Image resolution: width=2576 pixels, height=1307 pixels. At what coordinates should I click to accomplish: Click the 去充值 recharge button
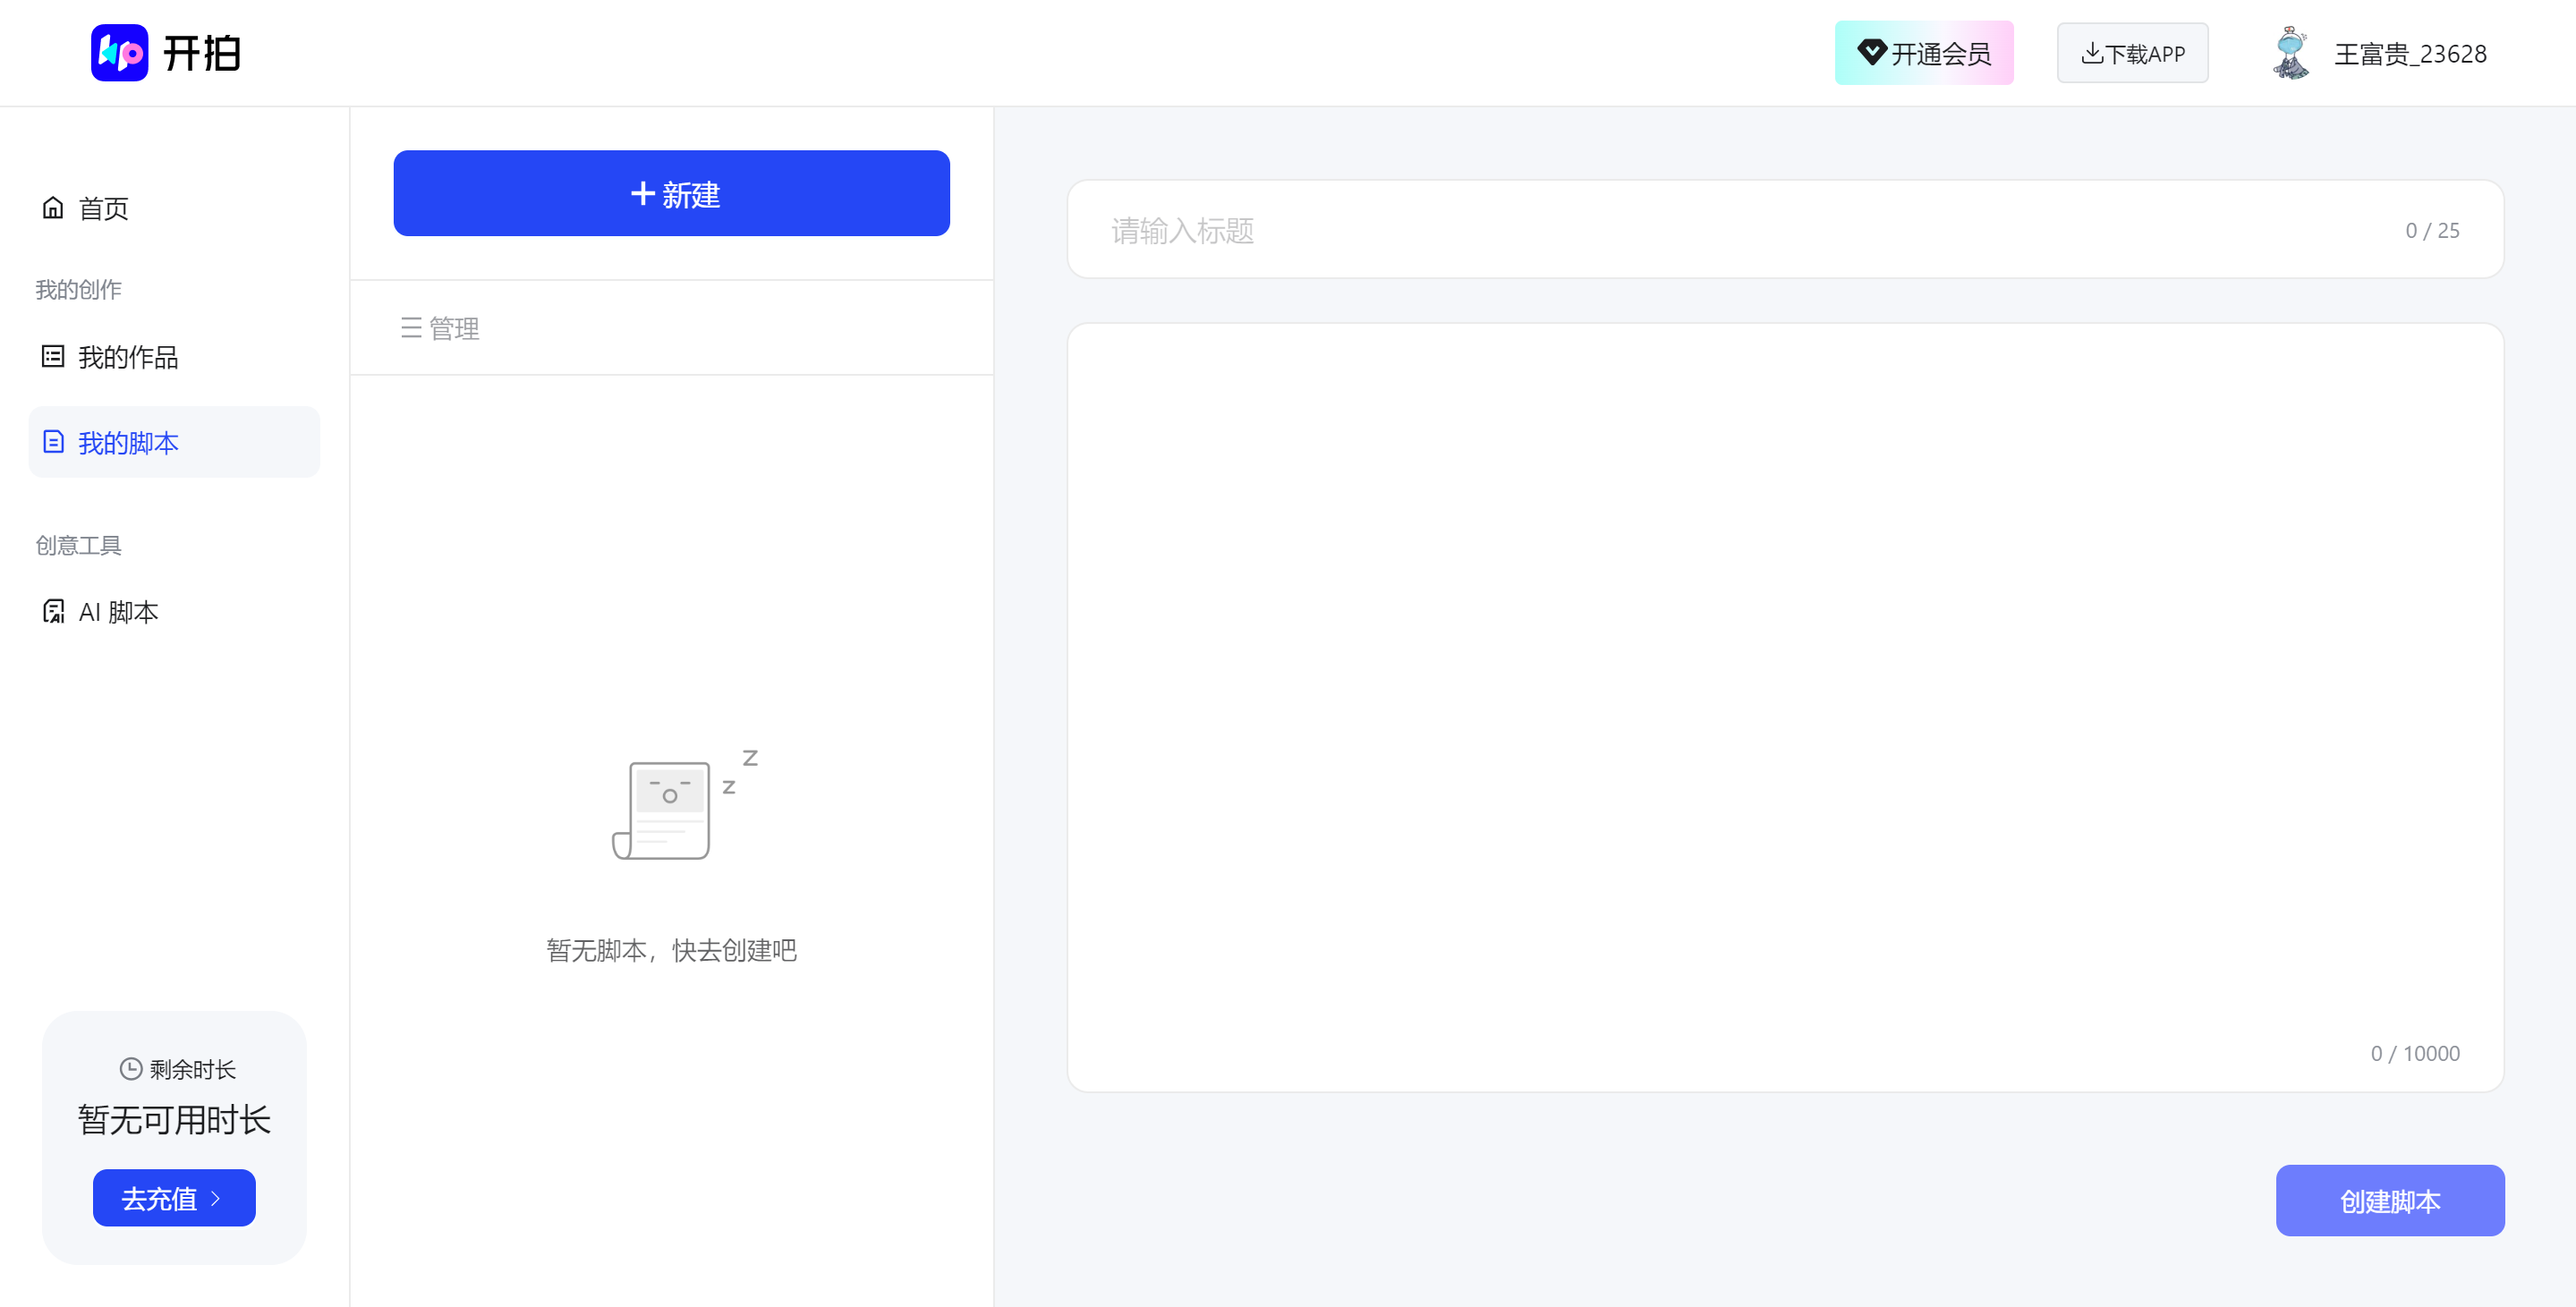(x=174, y=1198)
